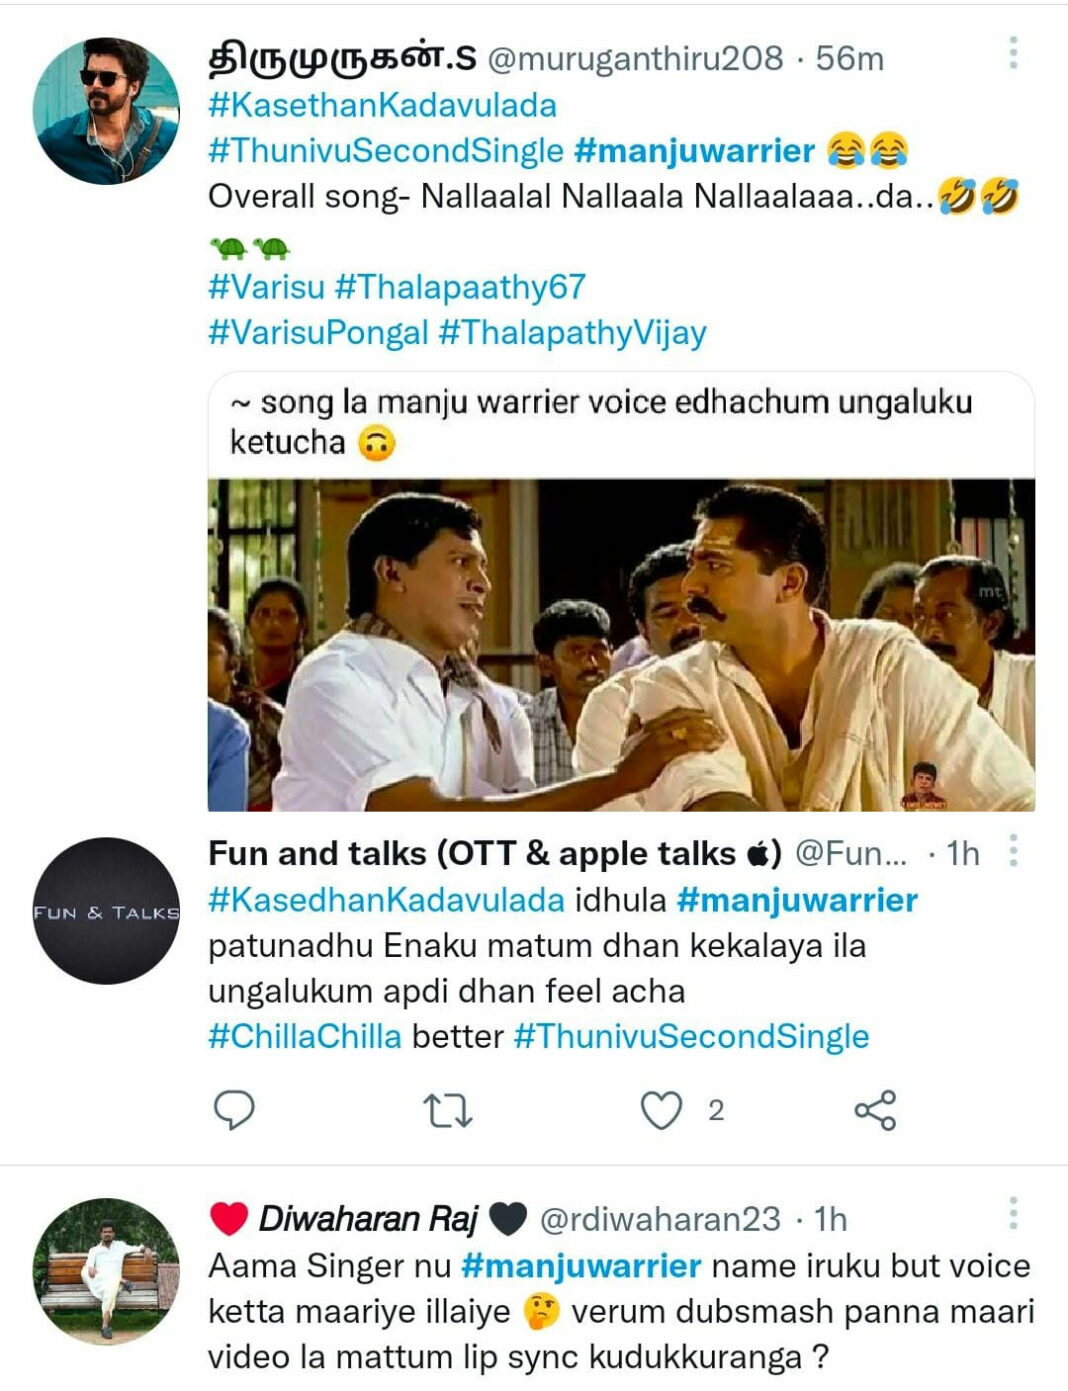1068x1391 pixels.
Task: Like the Fun and talks tweet
Action: [664, 1109]
